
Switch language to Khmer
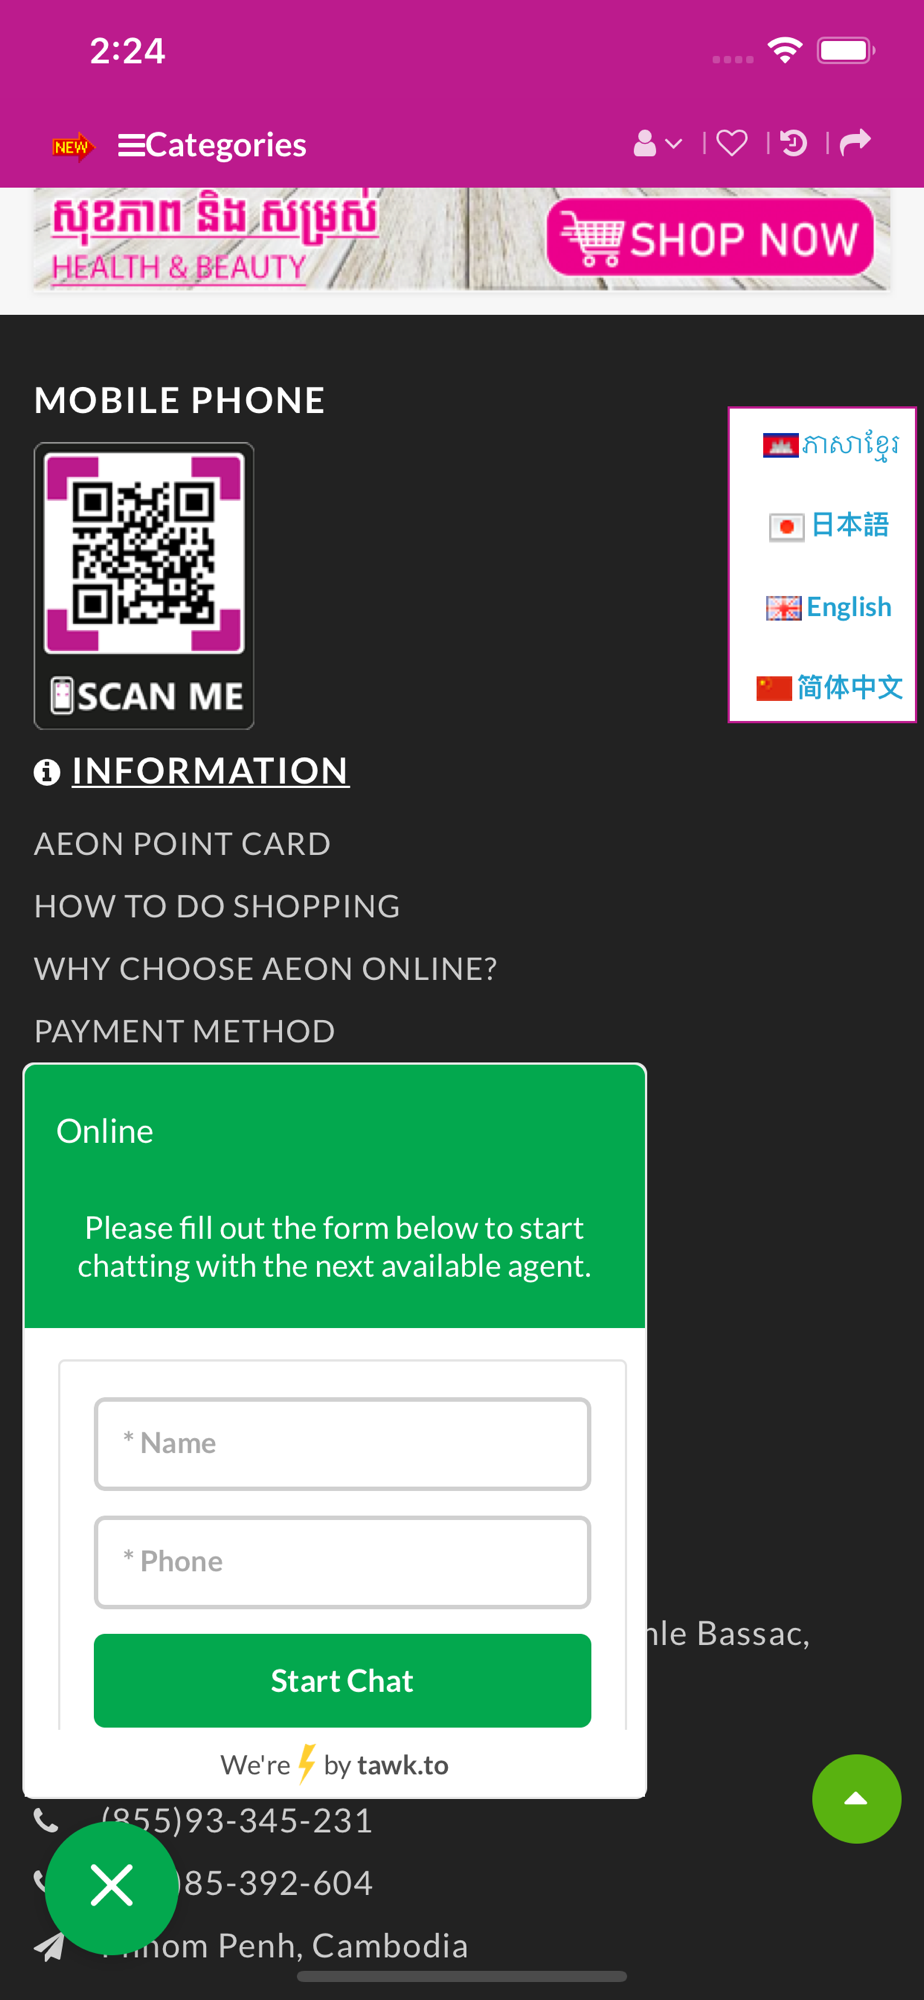tap(830, 445)
